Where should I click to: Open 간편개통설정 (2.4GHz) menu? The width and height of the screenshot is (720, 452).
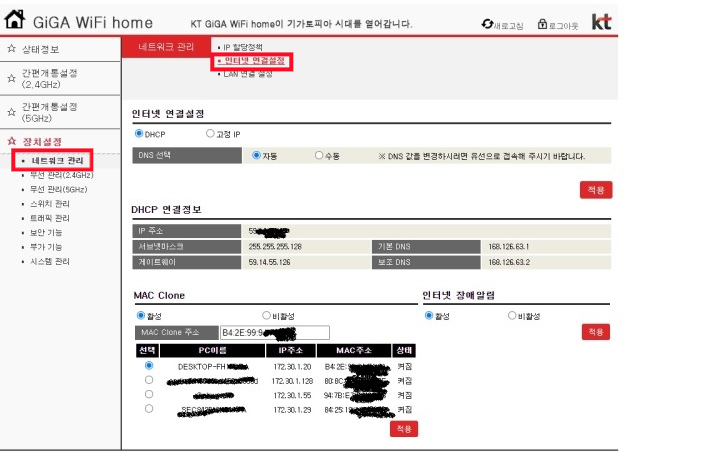coord(50,79)
